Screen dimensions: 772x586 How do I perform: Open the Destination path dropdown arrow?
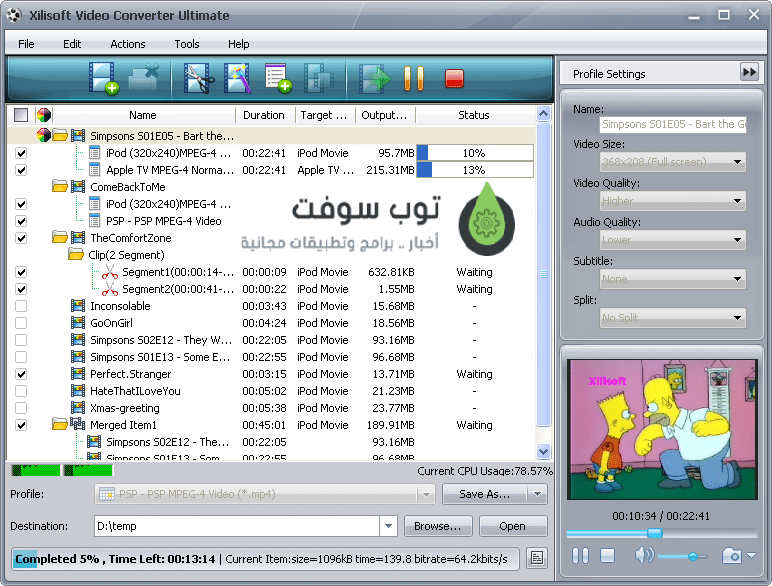click(388, 526)
